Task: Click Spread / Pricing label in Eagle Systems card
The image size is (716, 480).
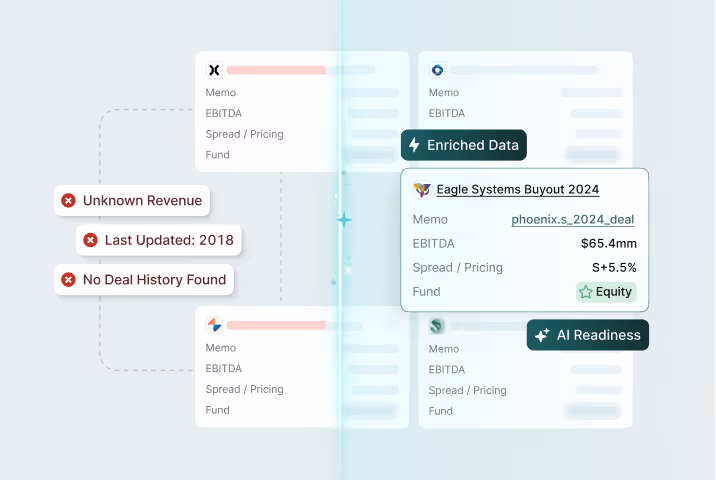Action: pyautogui.click(x=458, y=268)
